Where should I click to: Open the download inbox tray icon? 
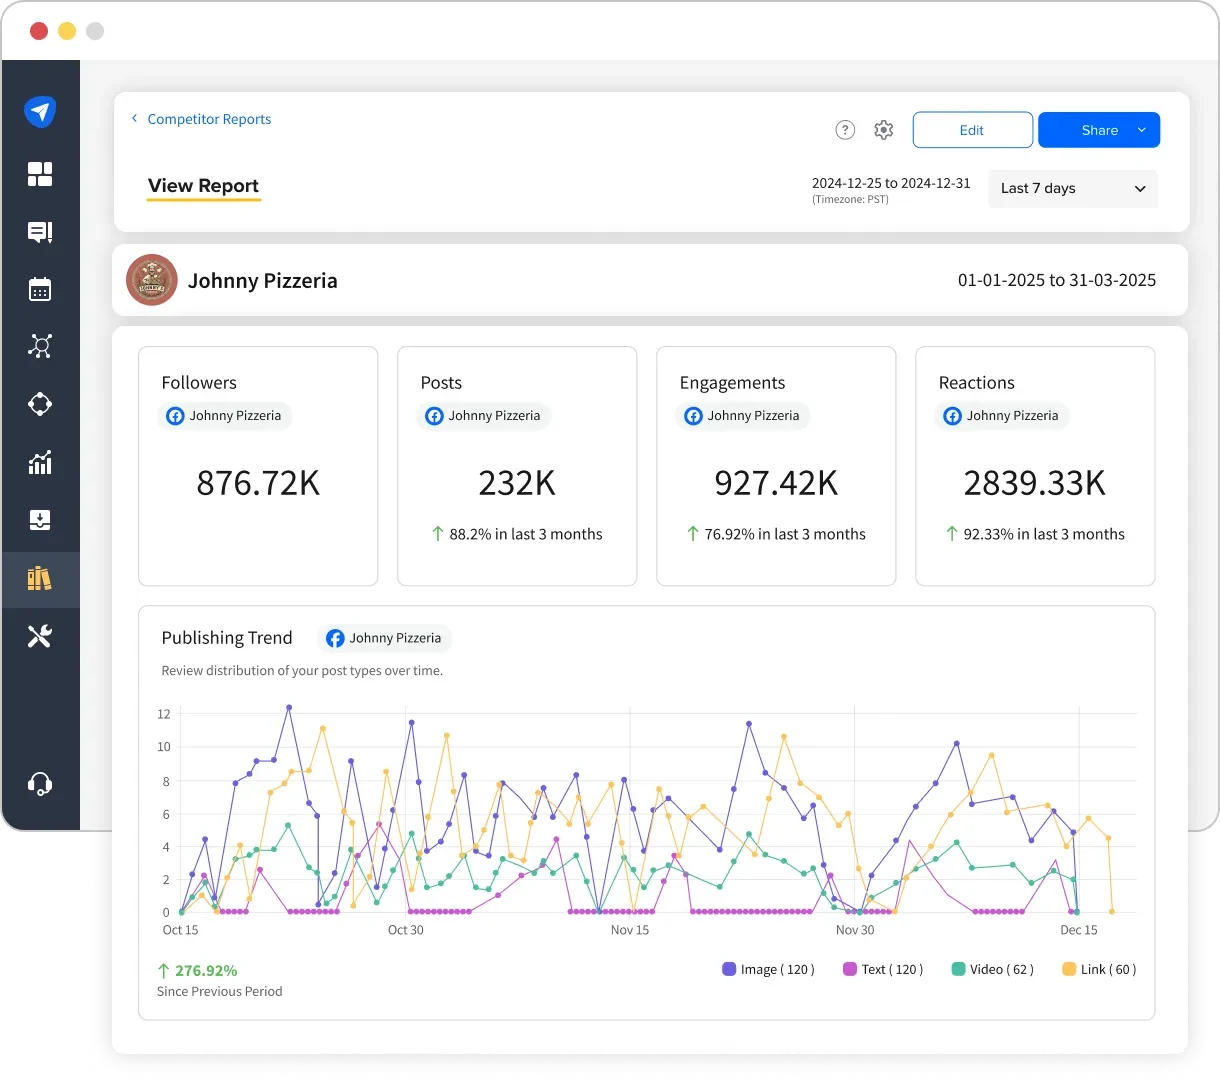pyautogui.click(x=40, y=520)
